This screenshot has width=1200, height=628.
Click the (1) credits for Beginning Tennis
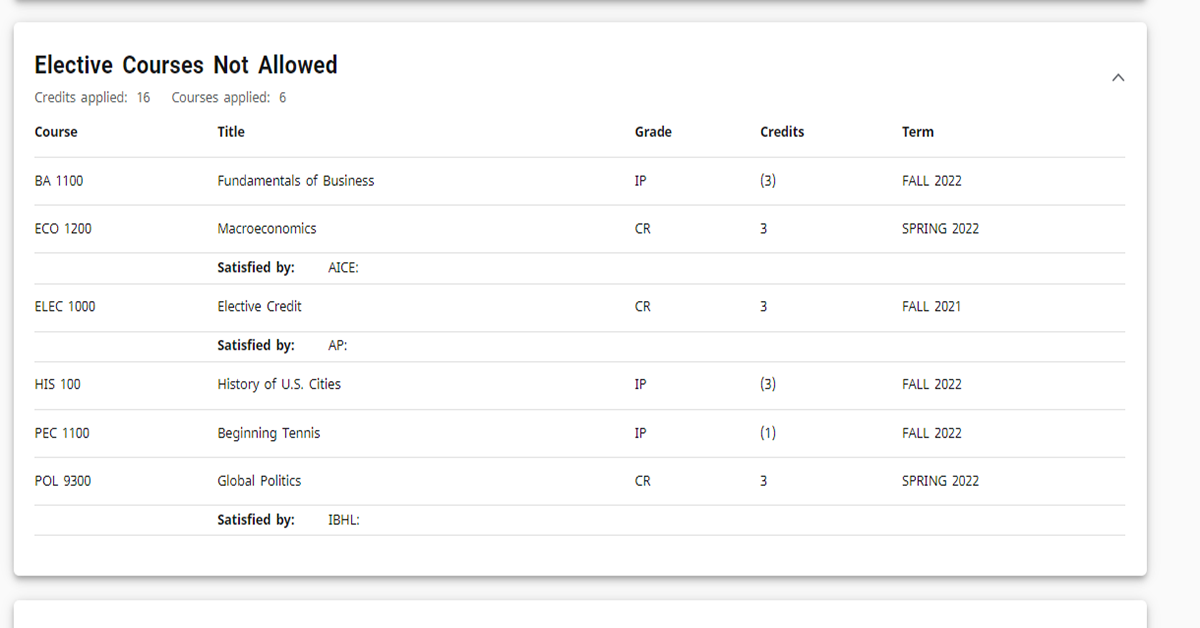(x=768, y=433)
